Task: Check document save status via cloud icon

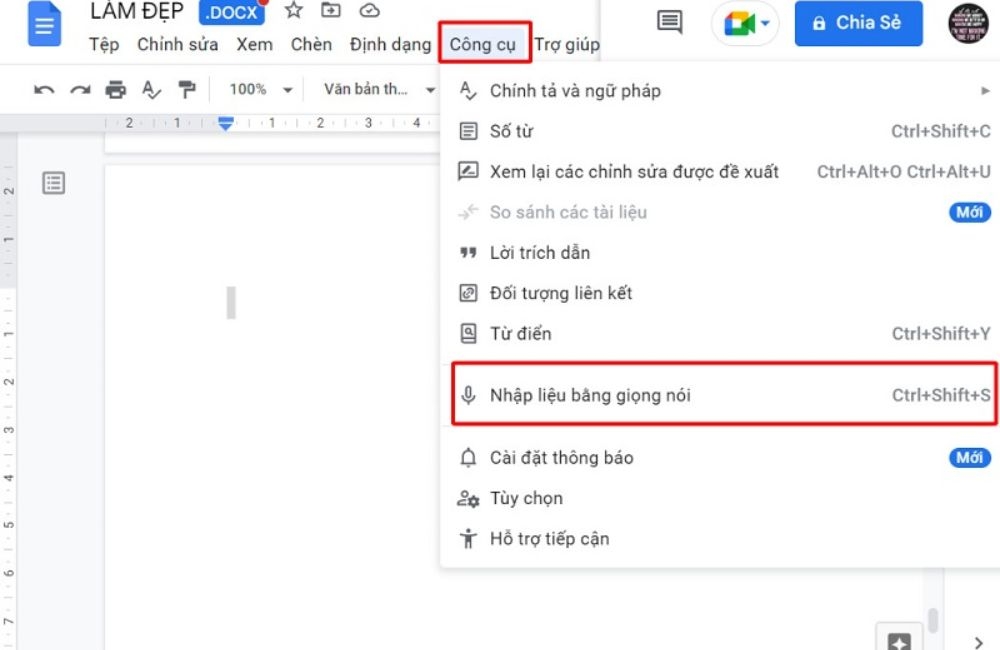Action: [369, 11]
